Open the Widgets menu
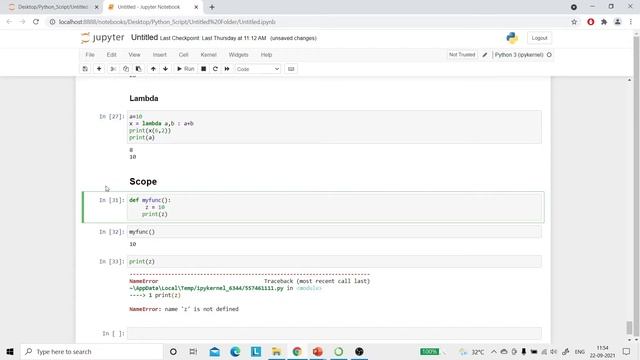The height and width of the screenshot is (360, 640). coord(238,55)
